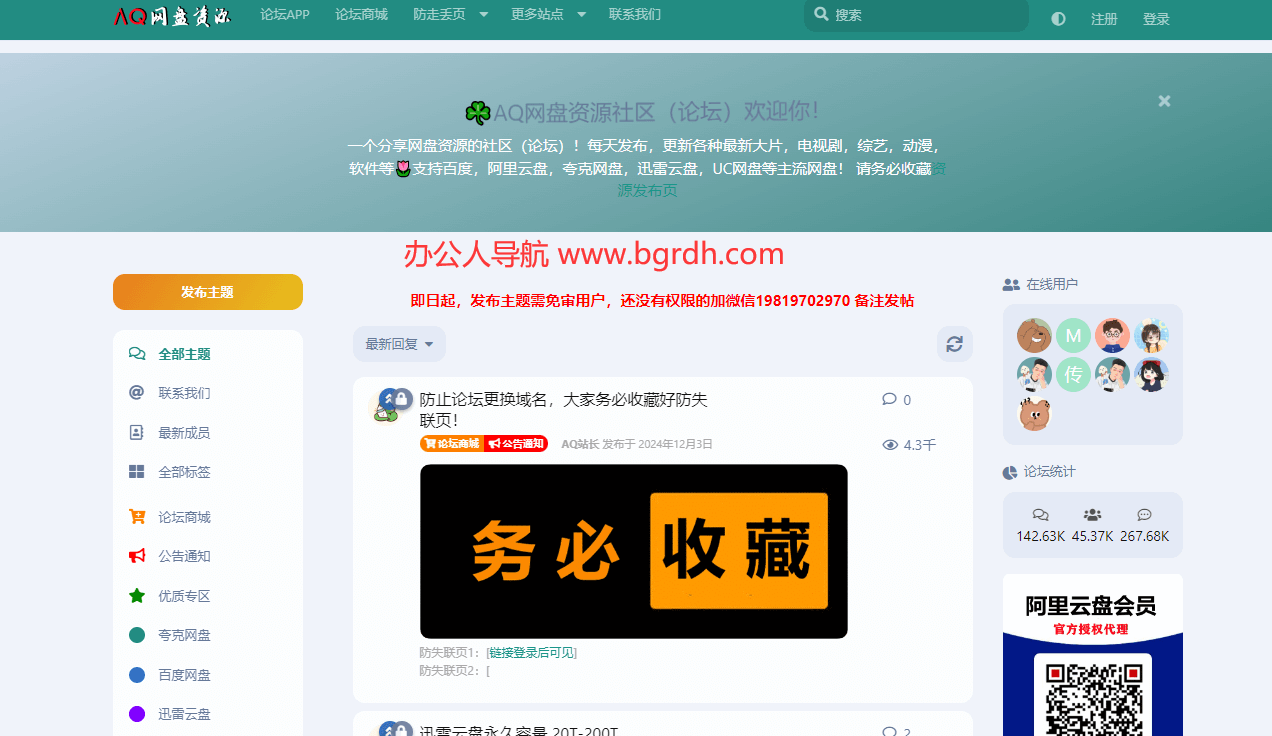Open 全部标签 grid icon in sidebar
The image size is (1272, 736).
(x=136, y=471)
